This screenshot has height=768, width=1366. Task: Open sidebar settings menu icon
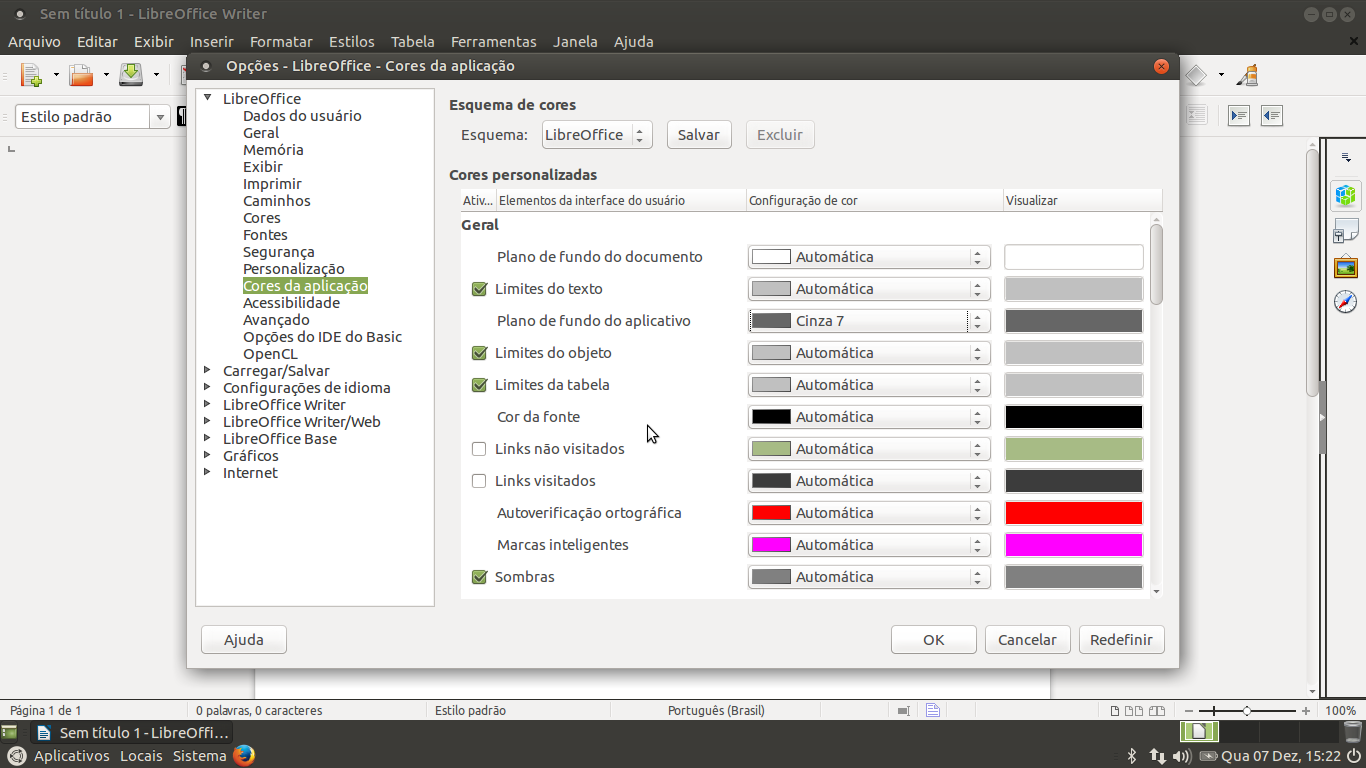[x=1346, y=157]
